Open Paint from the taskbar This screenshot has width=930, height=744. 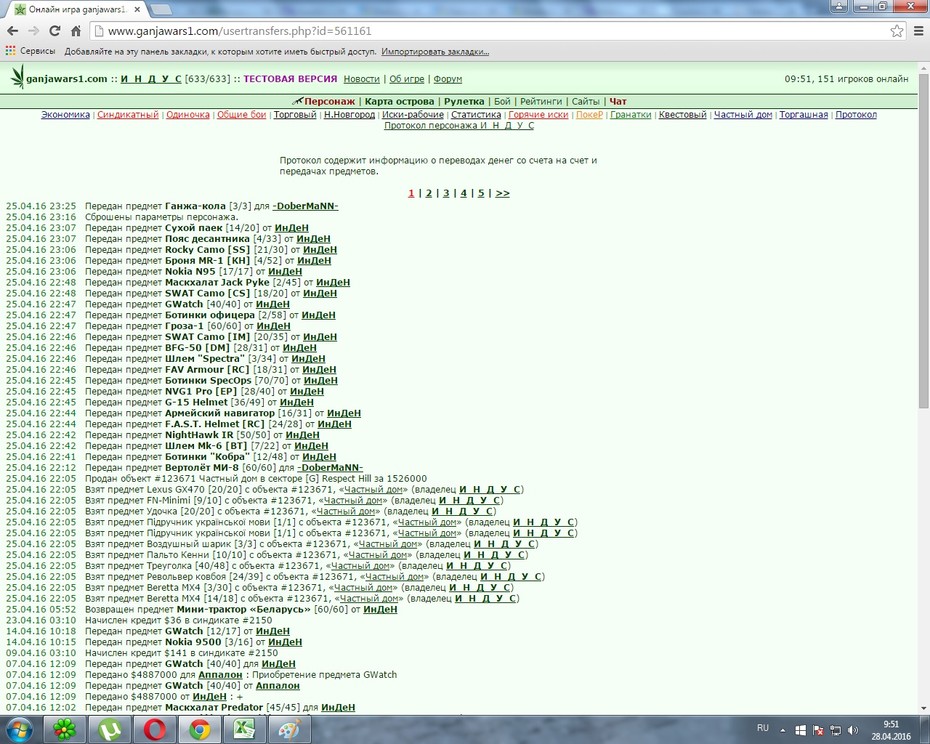point(289,729)
